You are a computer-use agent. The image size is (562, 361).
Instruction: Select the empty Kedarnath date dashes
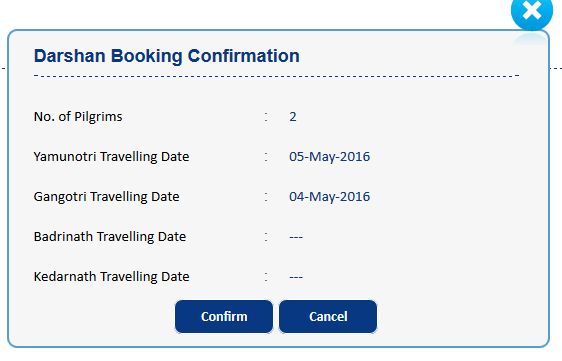point(296,277)
